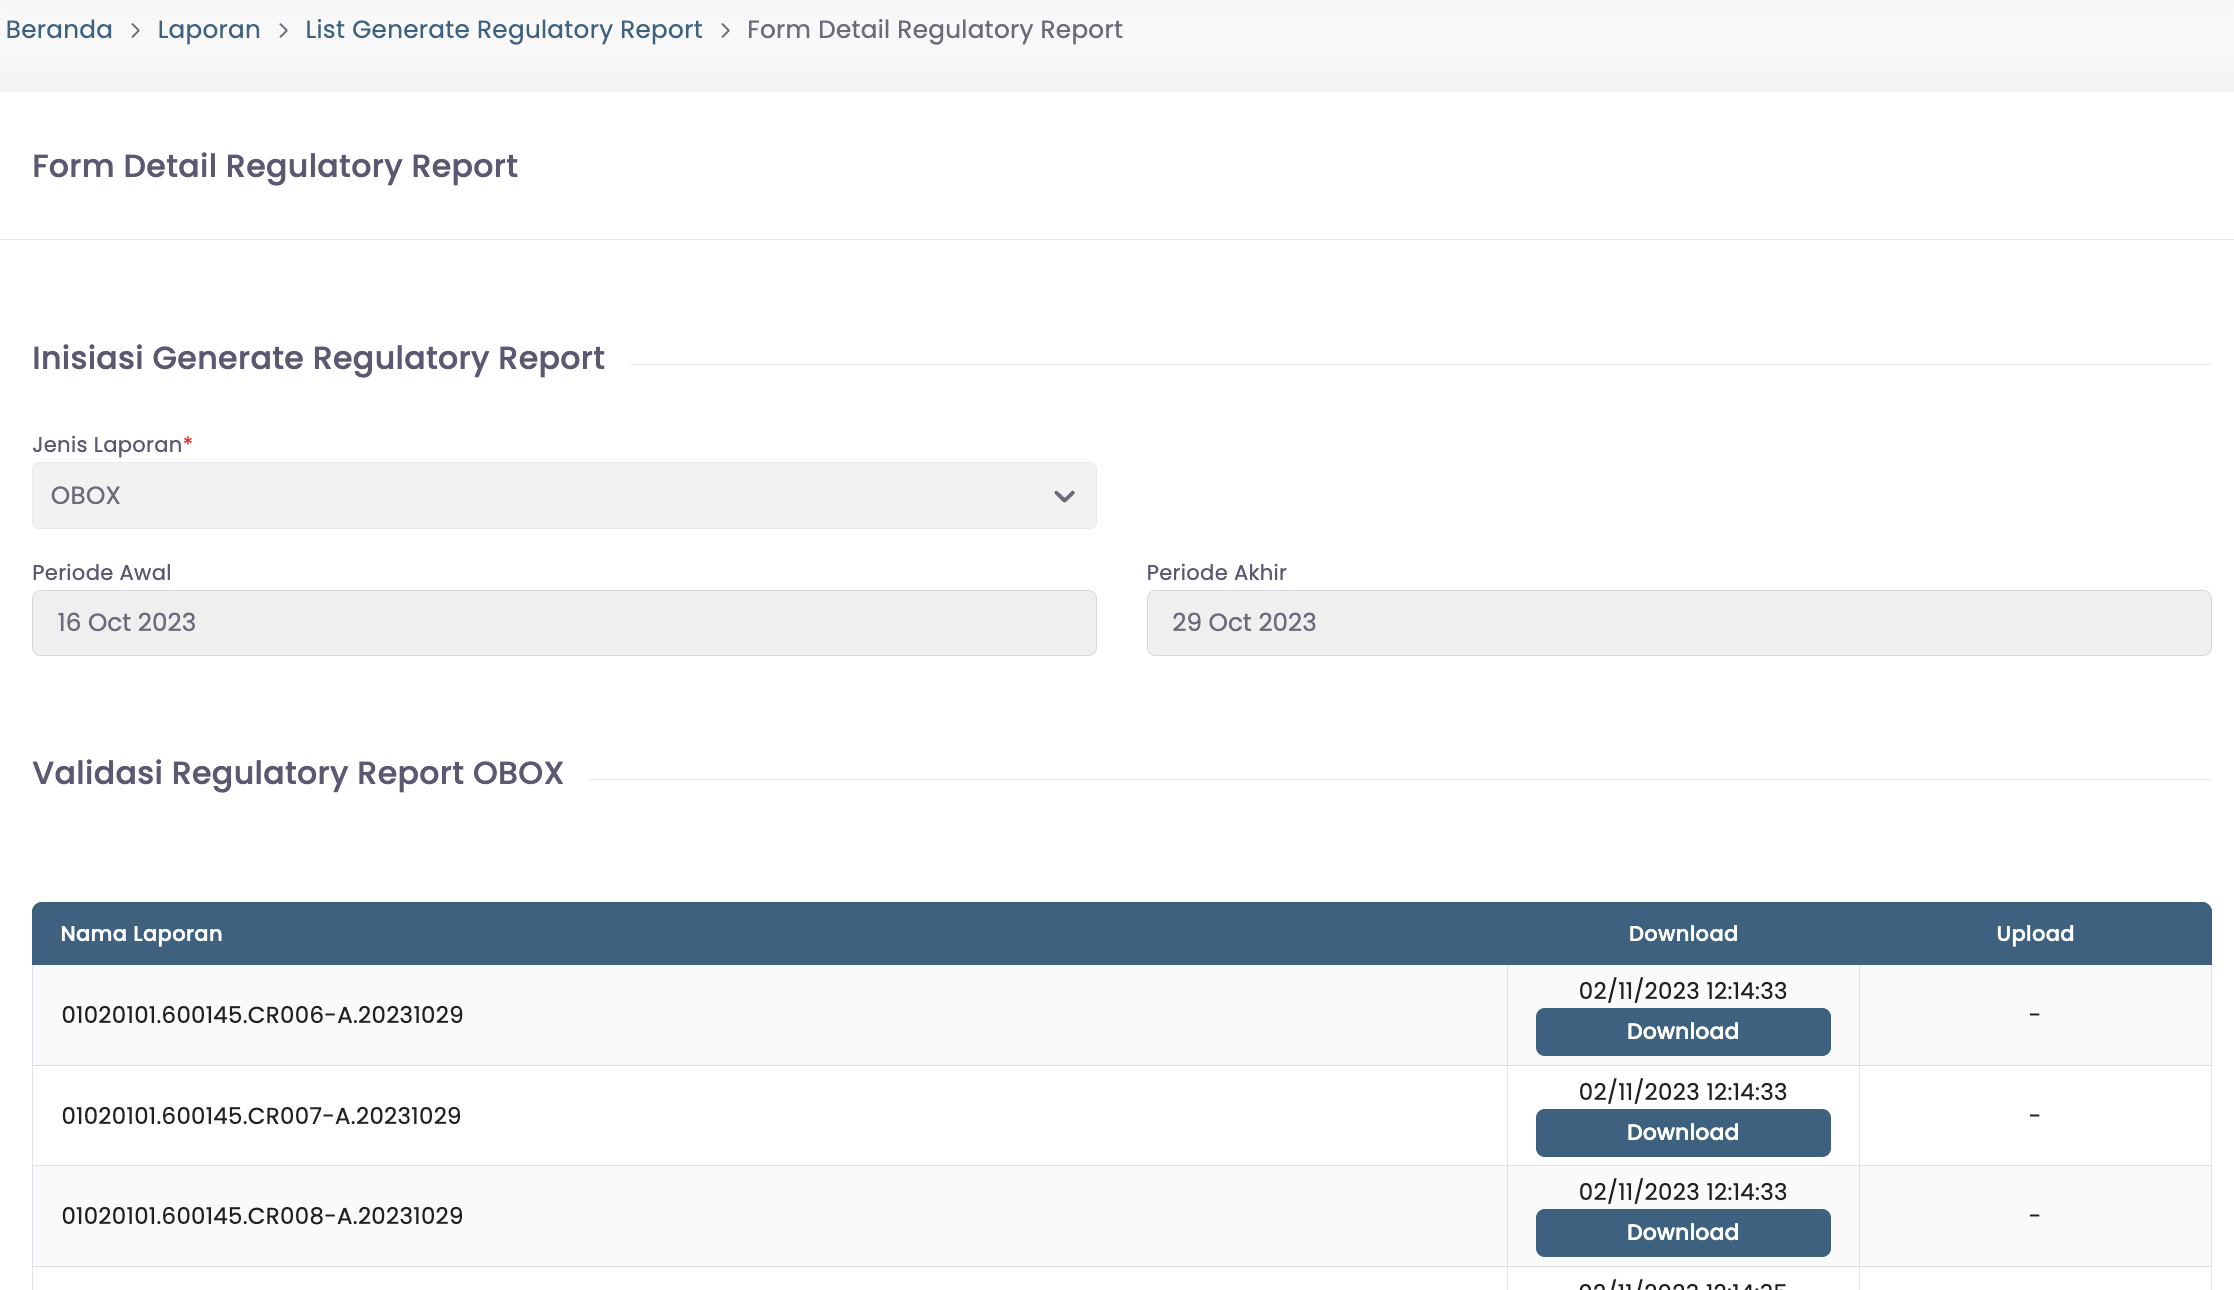Viewport: 2234px width, 1290px height.
Task: Click the Periode Akhir date field
Action: (x=1678, y=623)
